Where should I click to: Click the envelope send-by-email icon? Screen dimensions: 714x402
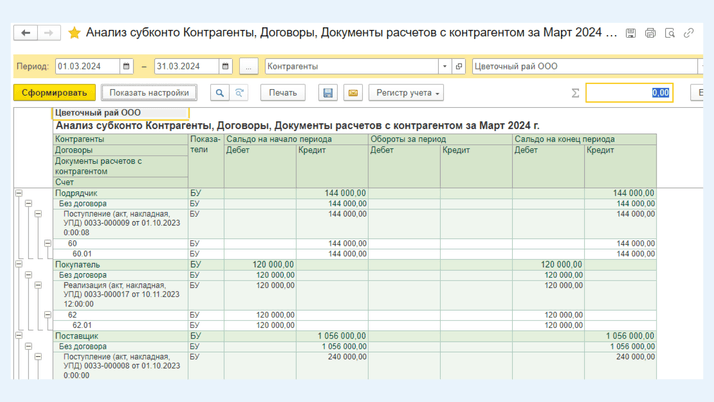353,93
